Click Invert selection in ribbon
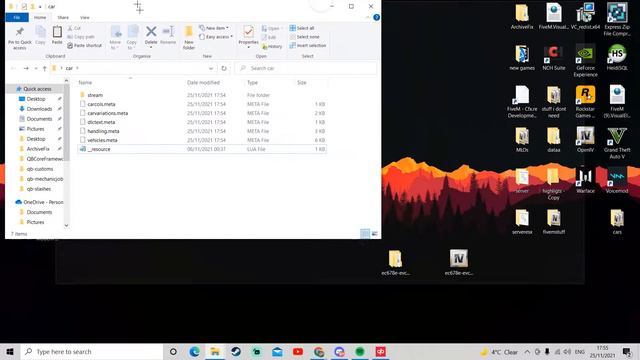Viewport: 640px width, 360px height. point(307,45)
